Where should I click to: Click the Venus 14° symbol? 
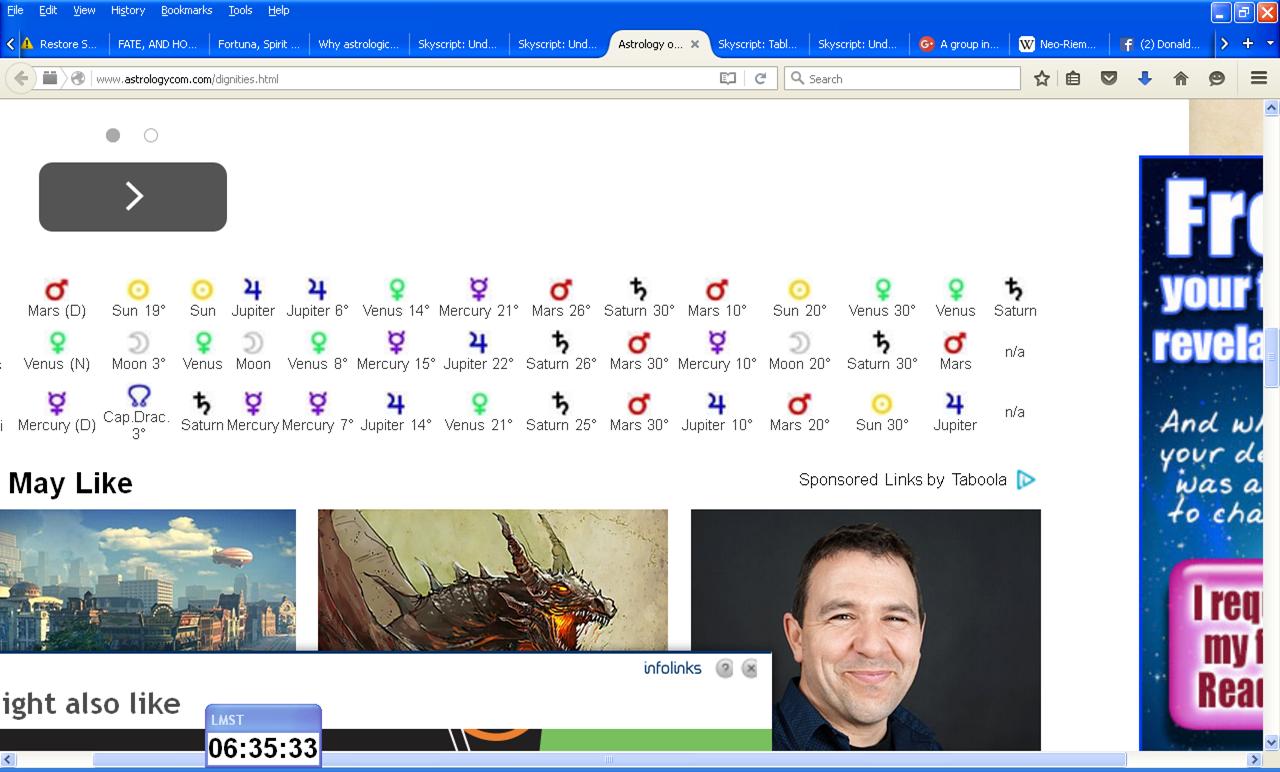pos(397,290)
